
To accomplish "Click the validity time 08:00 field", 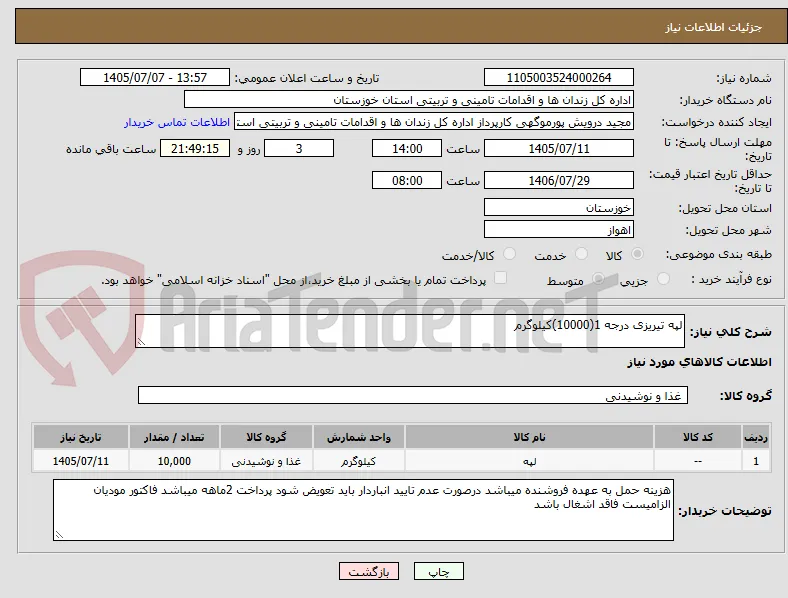I will coord(407,180).
